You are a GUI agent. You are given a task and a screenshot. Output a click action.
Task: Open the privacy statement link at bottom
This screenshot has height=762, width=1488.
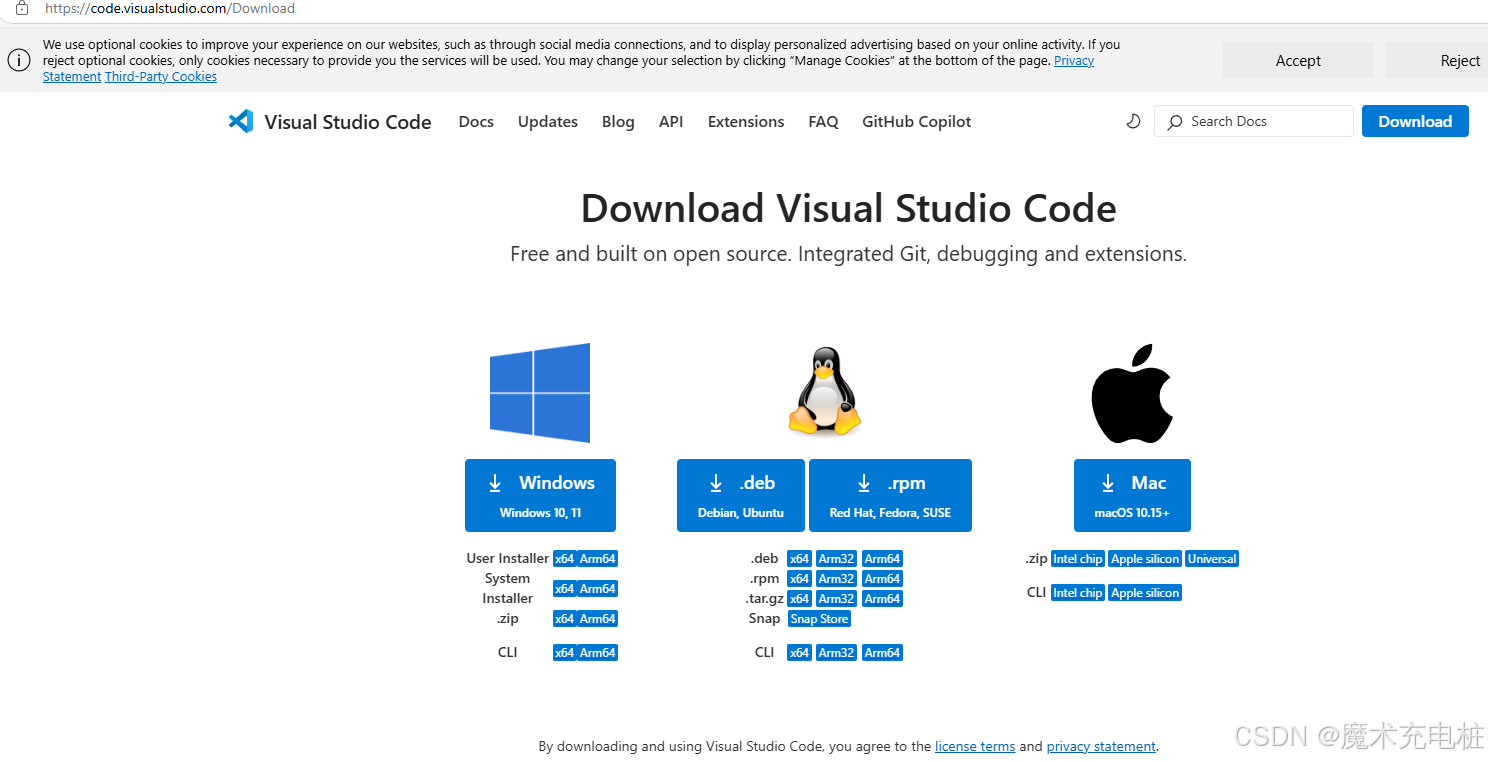coord(1101,746)
